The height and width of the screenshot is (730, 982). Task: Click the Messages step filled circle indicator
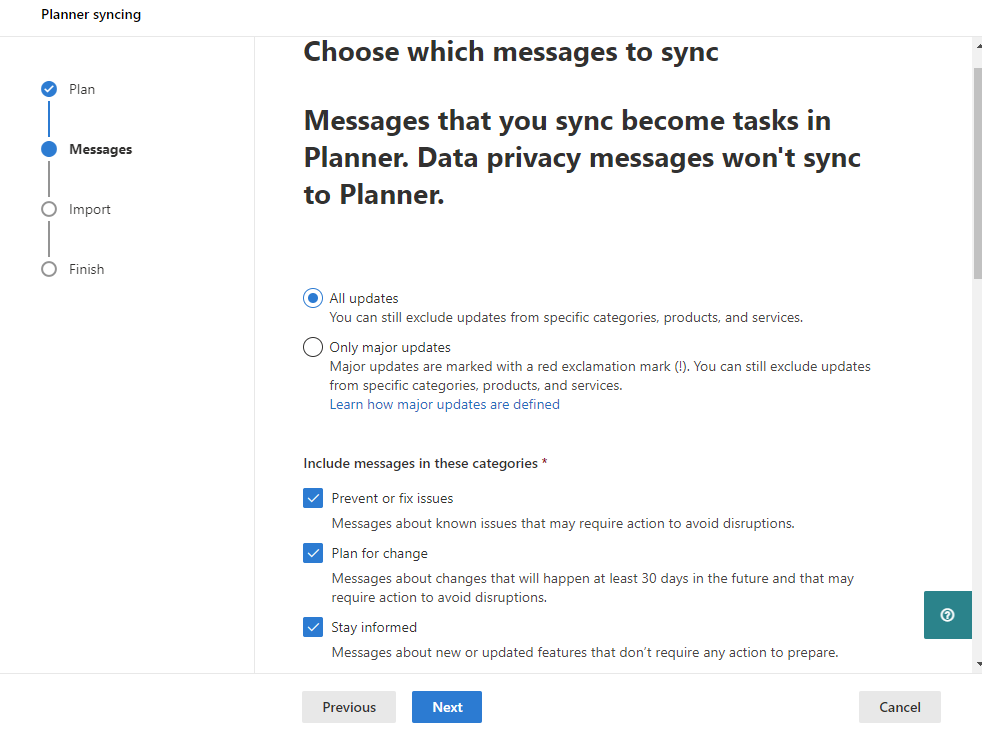coord(49,149)
